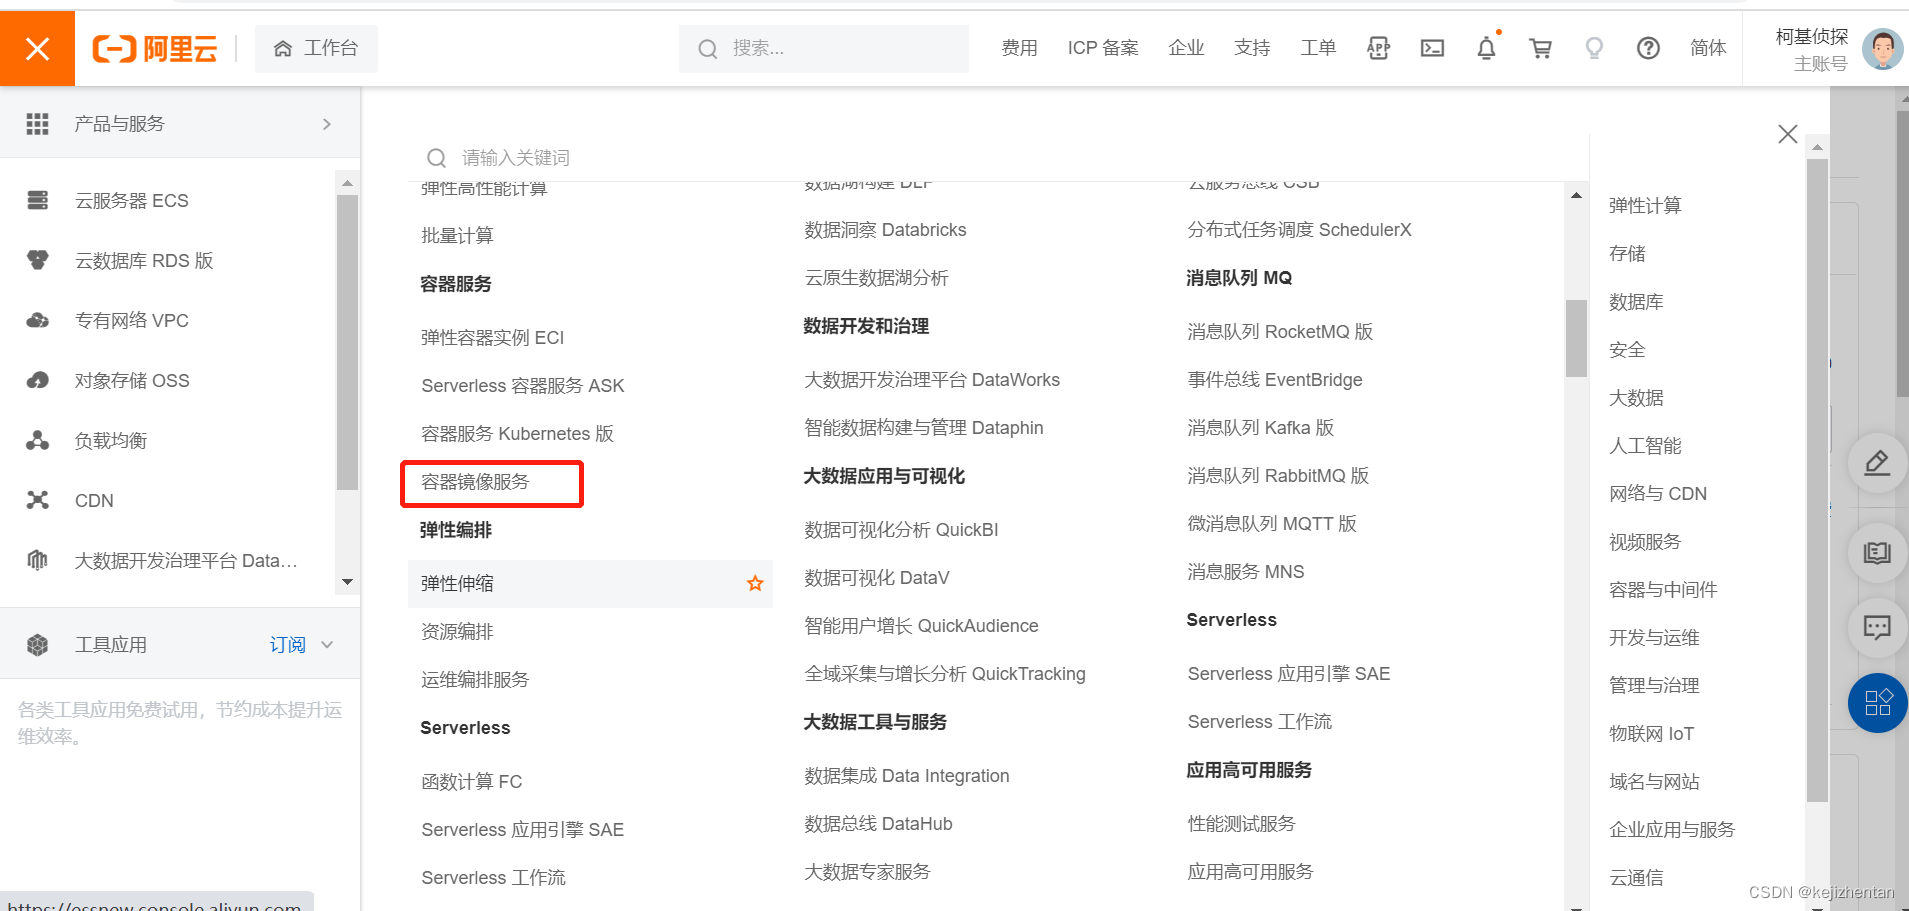Open 事件总线 EventBridge
Screen dimensions: 1909x911
tap(1275, 380)
